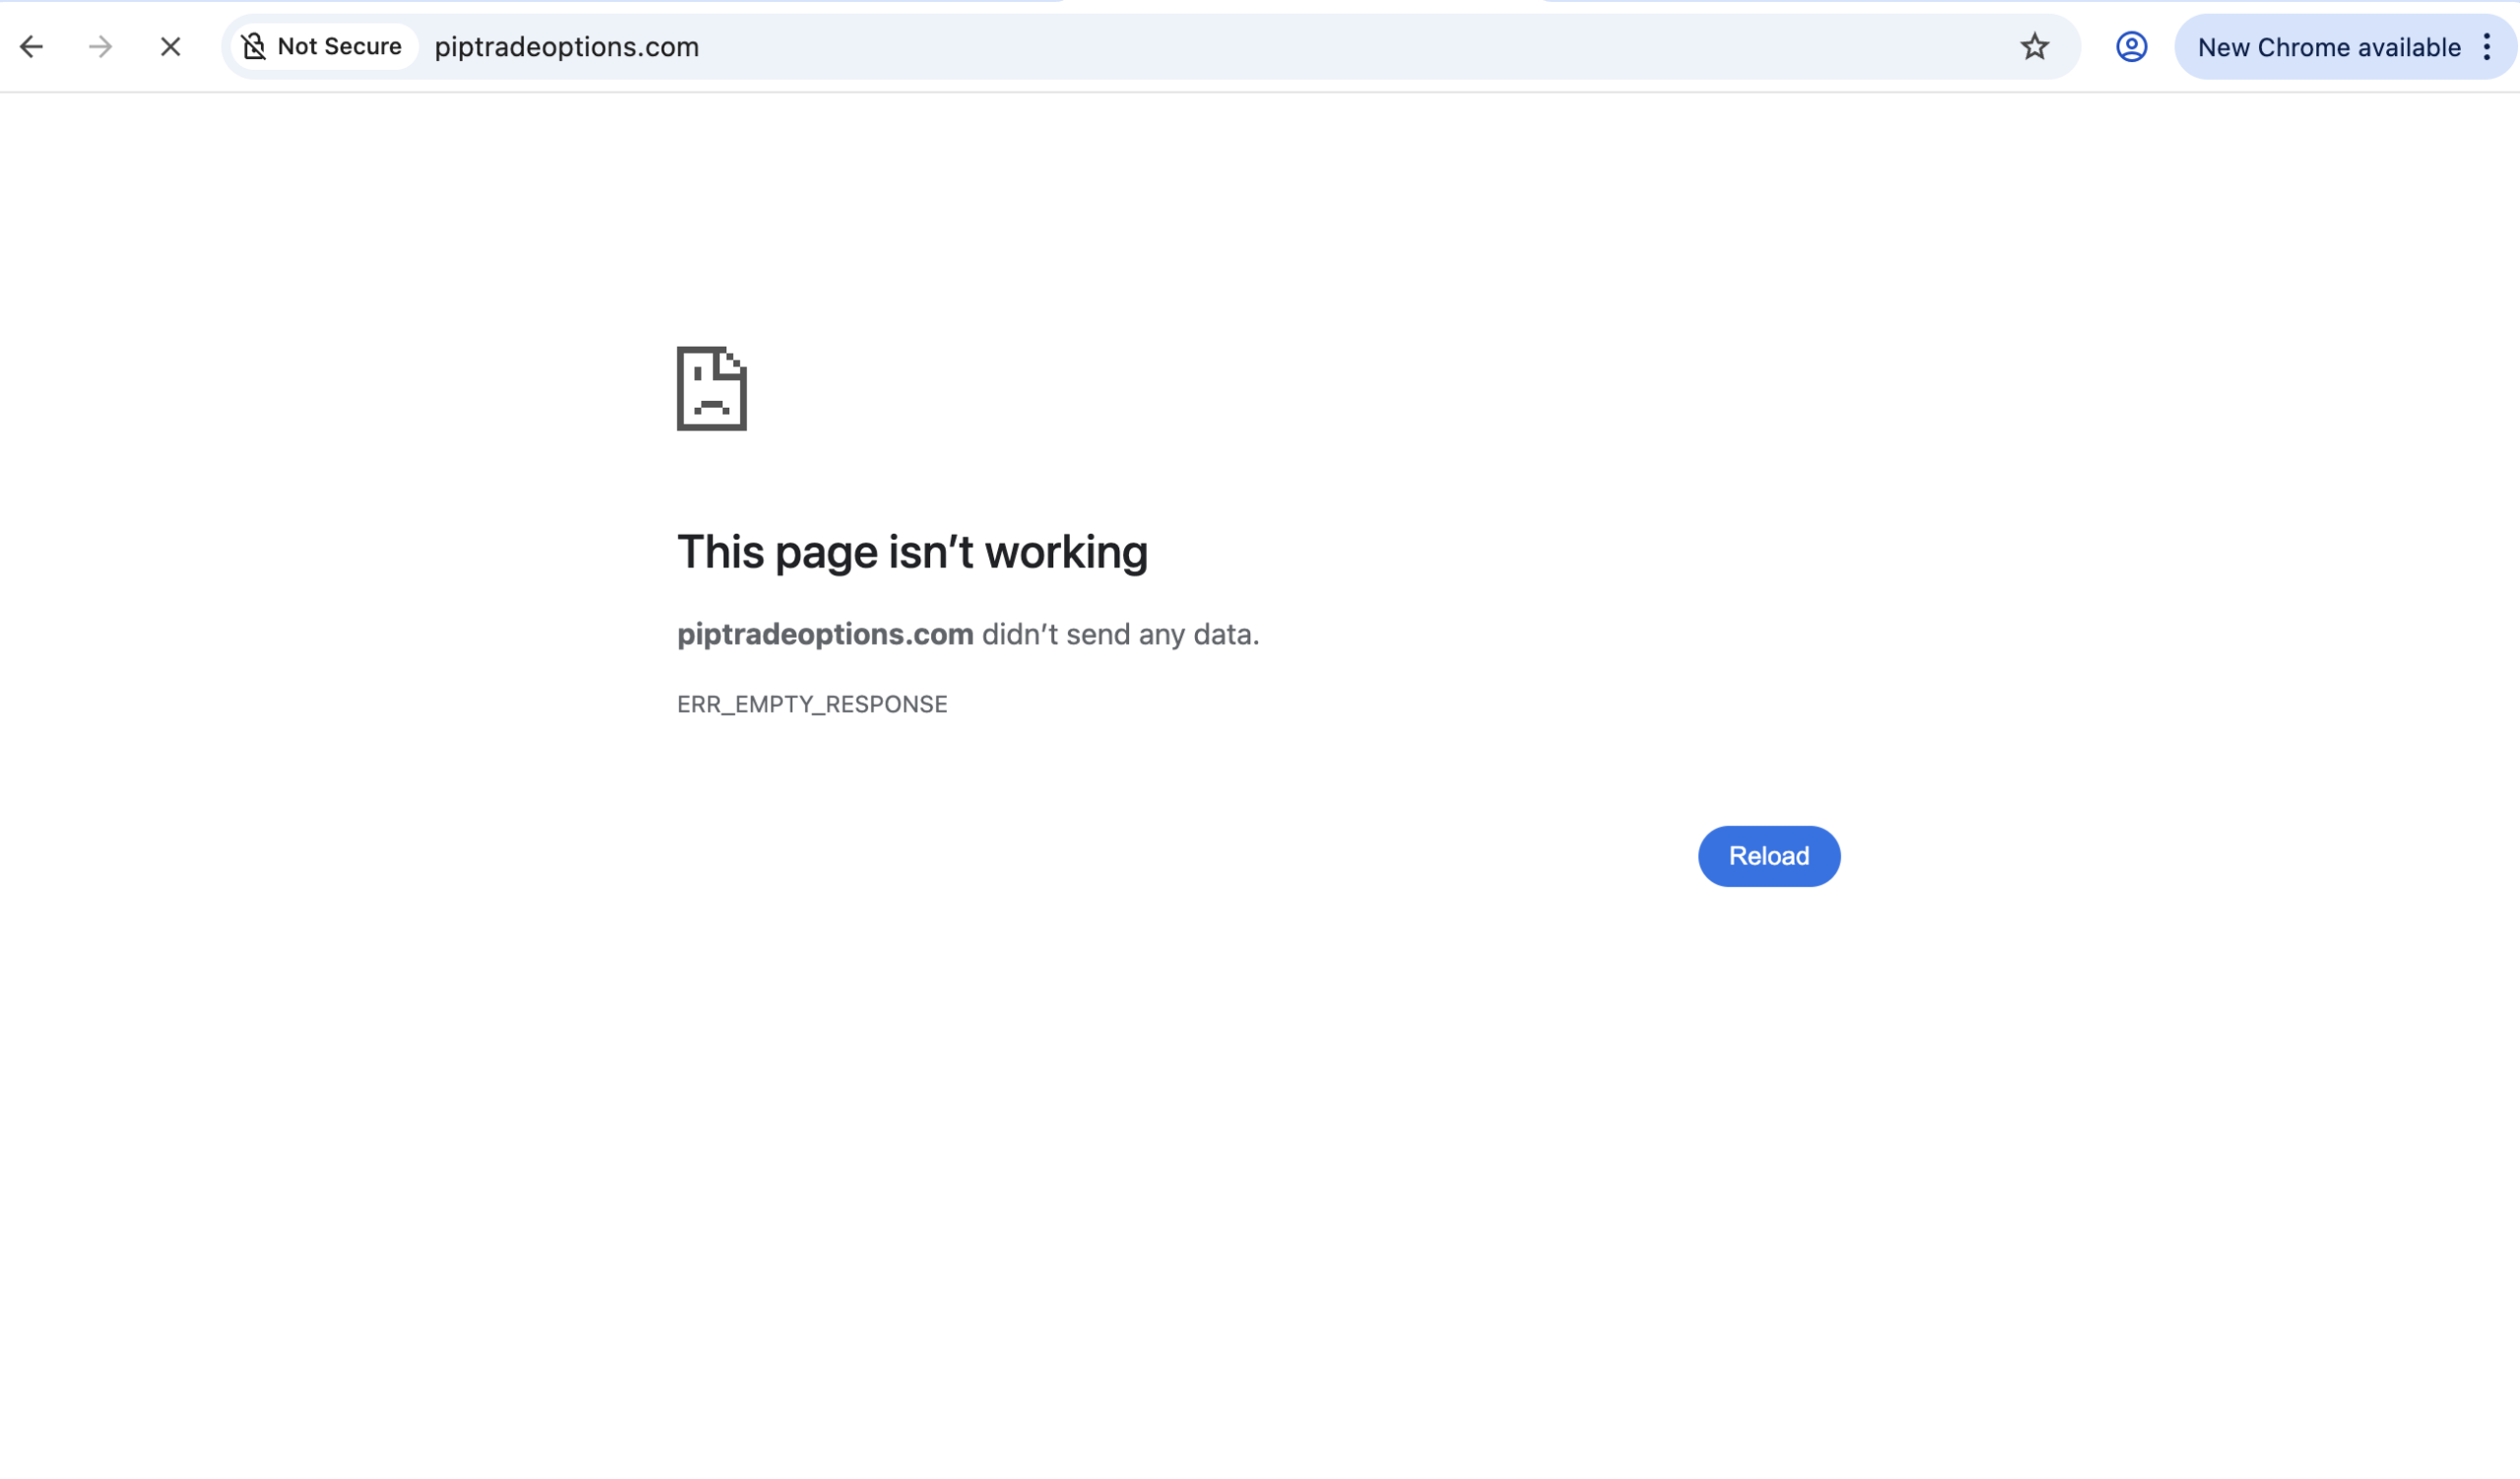
Task: Click the bolded piptradeoptions.com text
Action: coord(824,633)
